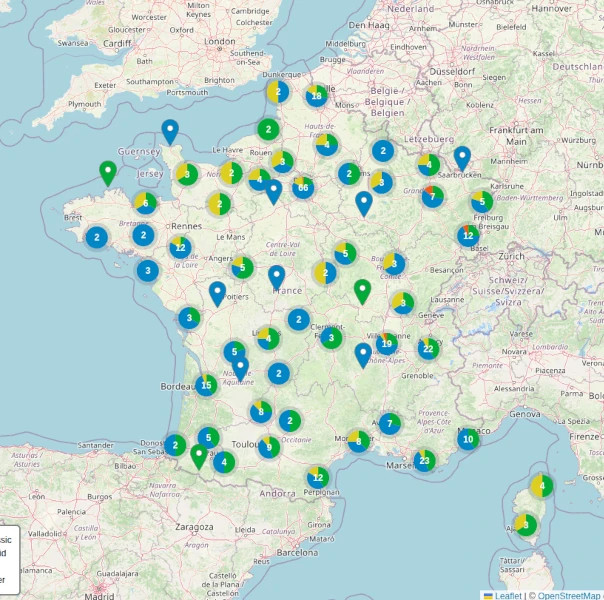
Task: Expand the 23 cluster near Marseille
Action: [425, 461]
